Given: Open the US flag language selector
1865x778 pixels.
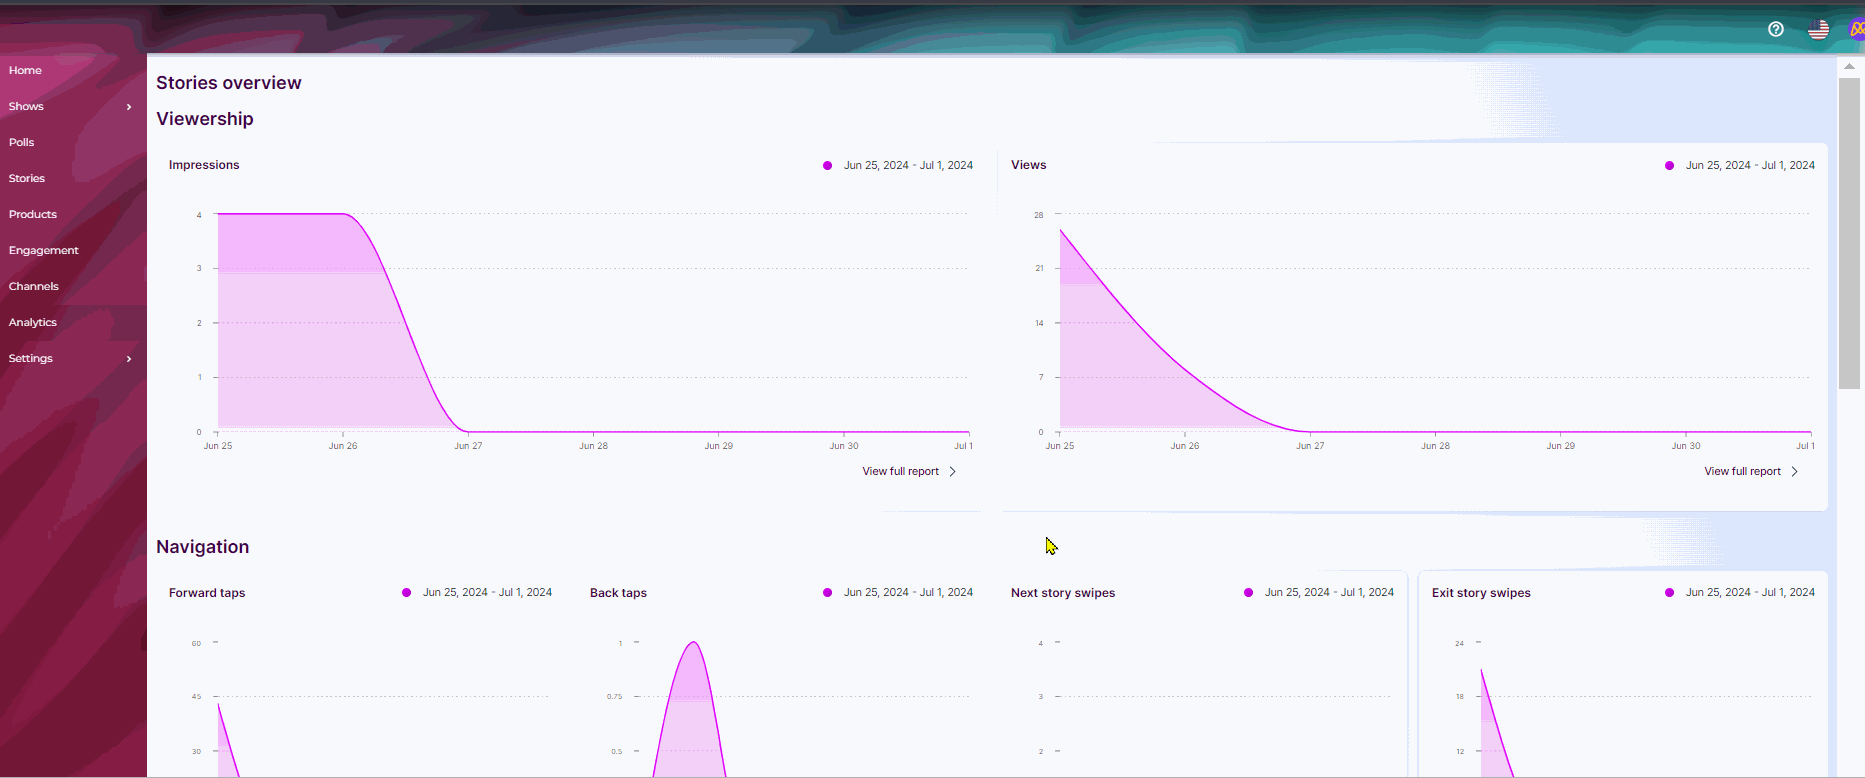Looking at the screenshot, I should (x=1818, y=29).
